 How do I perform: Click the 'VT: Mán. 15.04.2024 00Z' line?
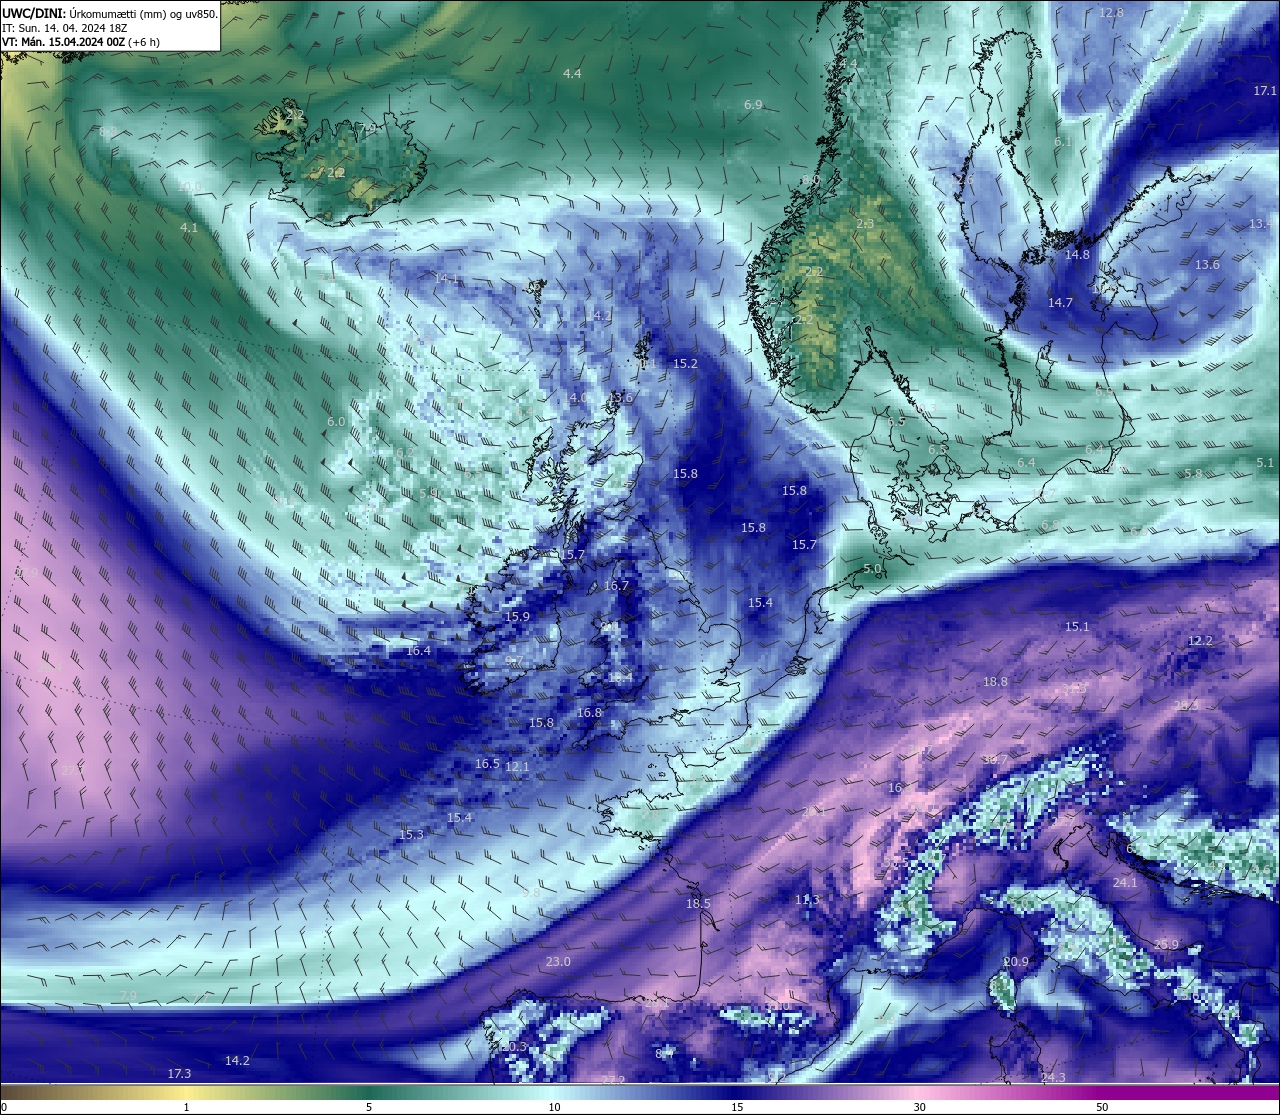click(x=63, y=42)
